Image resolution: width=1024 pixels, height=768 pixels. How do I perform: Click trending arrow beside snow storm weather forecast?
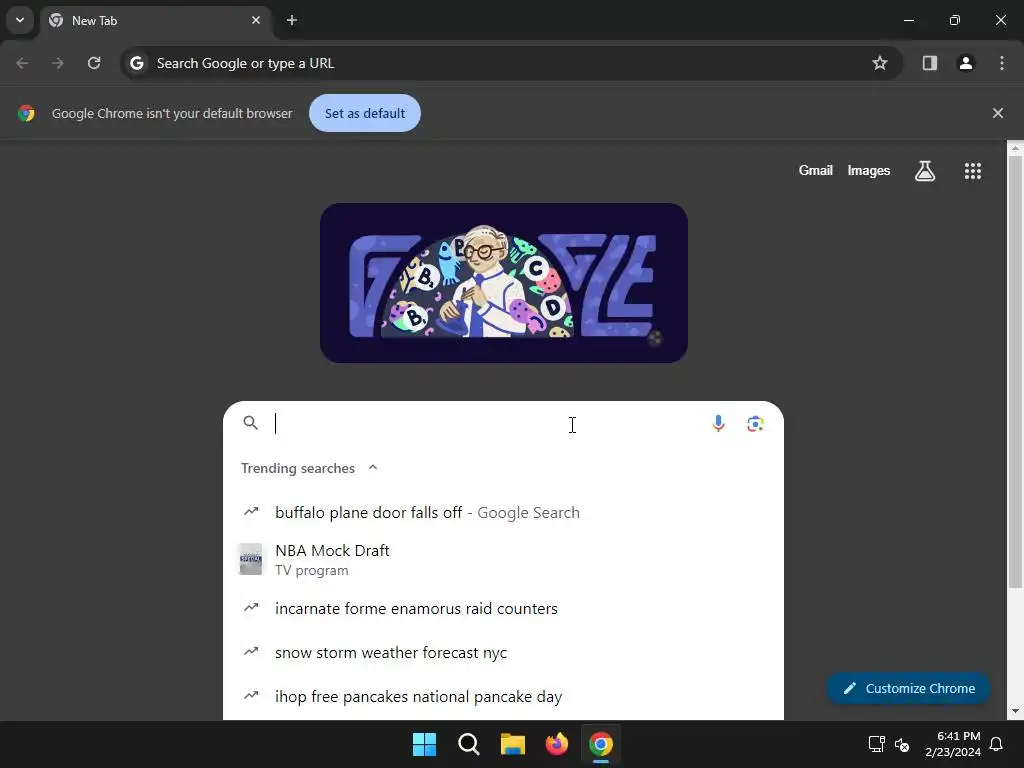pos(251,651)
